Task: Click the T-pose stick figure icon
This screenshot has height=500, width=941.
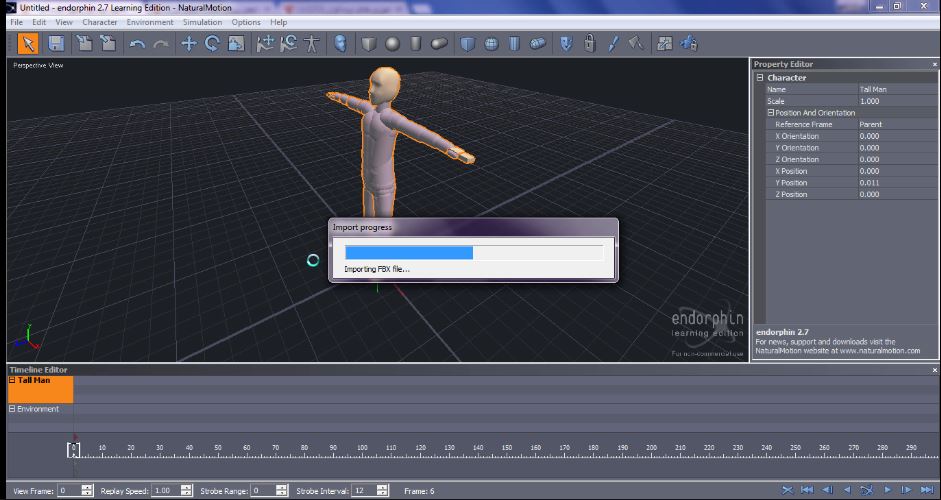Action: 311,44
